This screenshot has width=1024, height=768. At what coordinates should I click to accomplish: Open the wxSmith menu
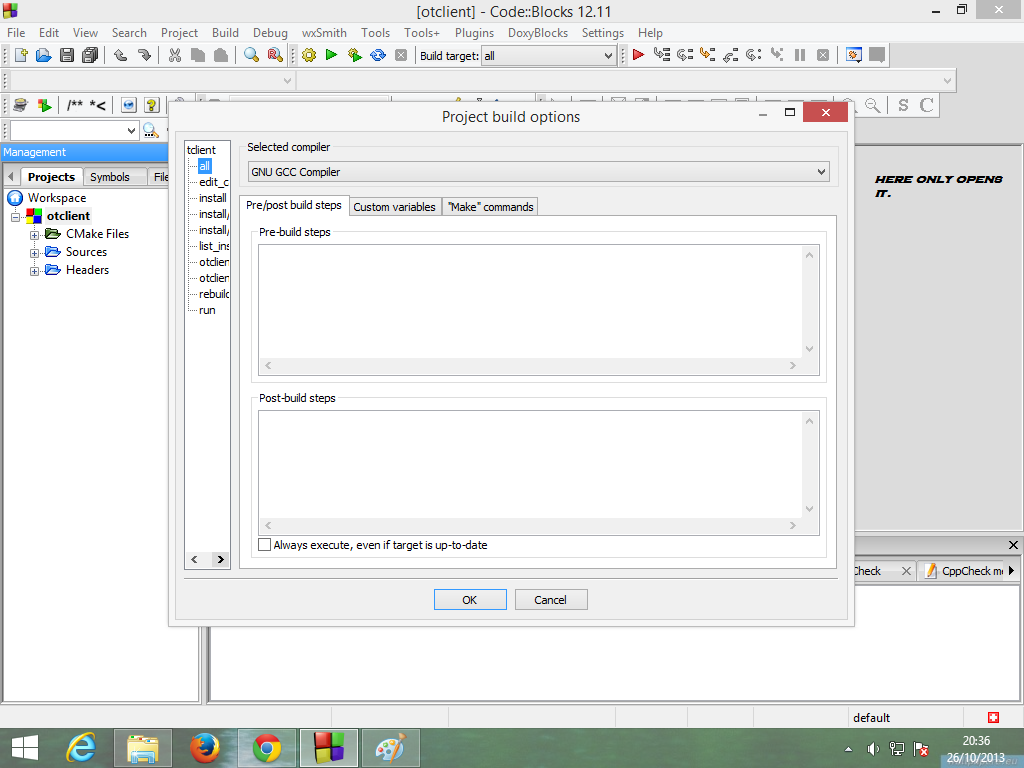click(x=324, y=33)
